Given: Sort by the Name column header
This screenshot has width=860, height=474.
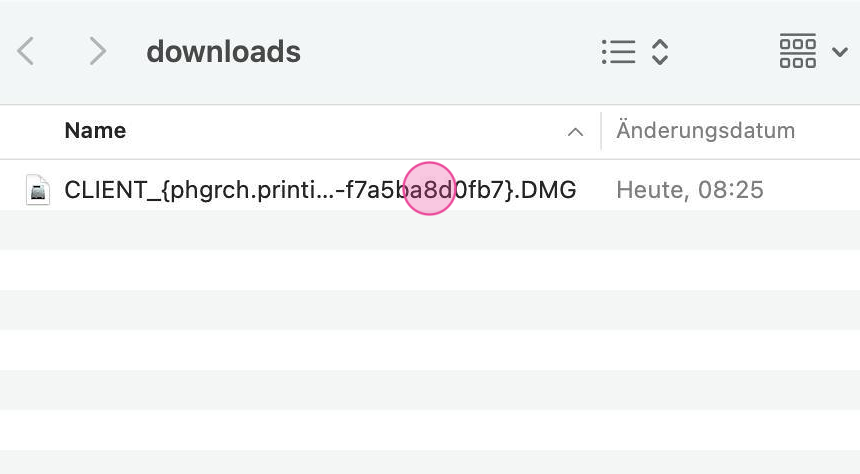Looking at the screenshot, I should (x=95, y=131).
